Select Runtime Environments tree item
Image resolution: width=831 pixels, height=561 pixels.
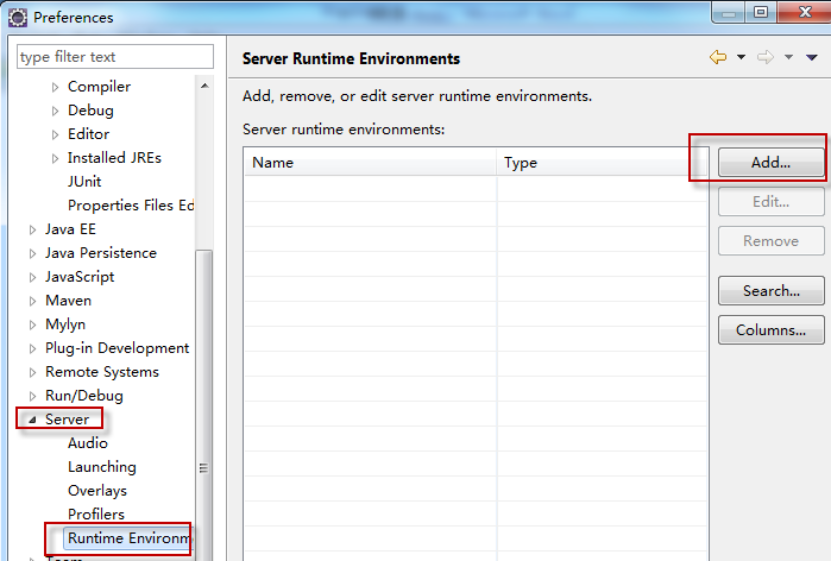point(129,538)
